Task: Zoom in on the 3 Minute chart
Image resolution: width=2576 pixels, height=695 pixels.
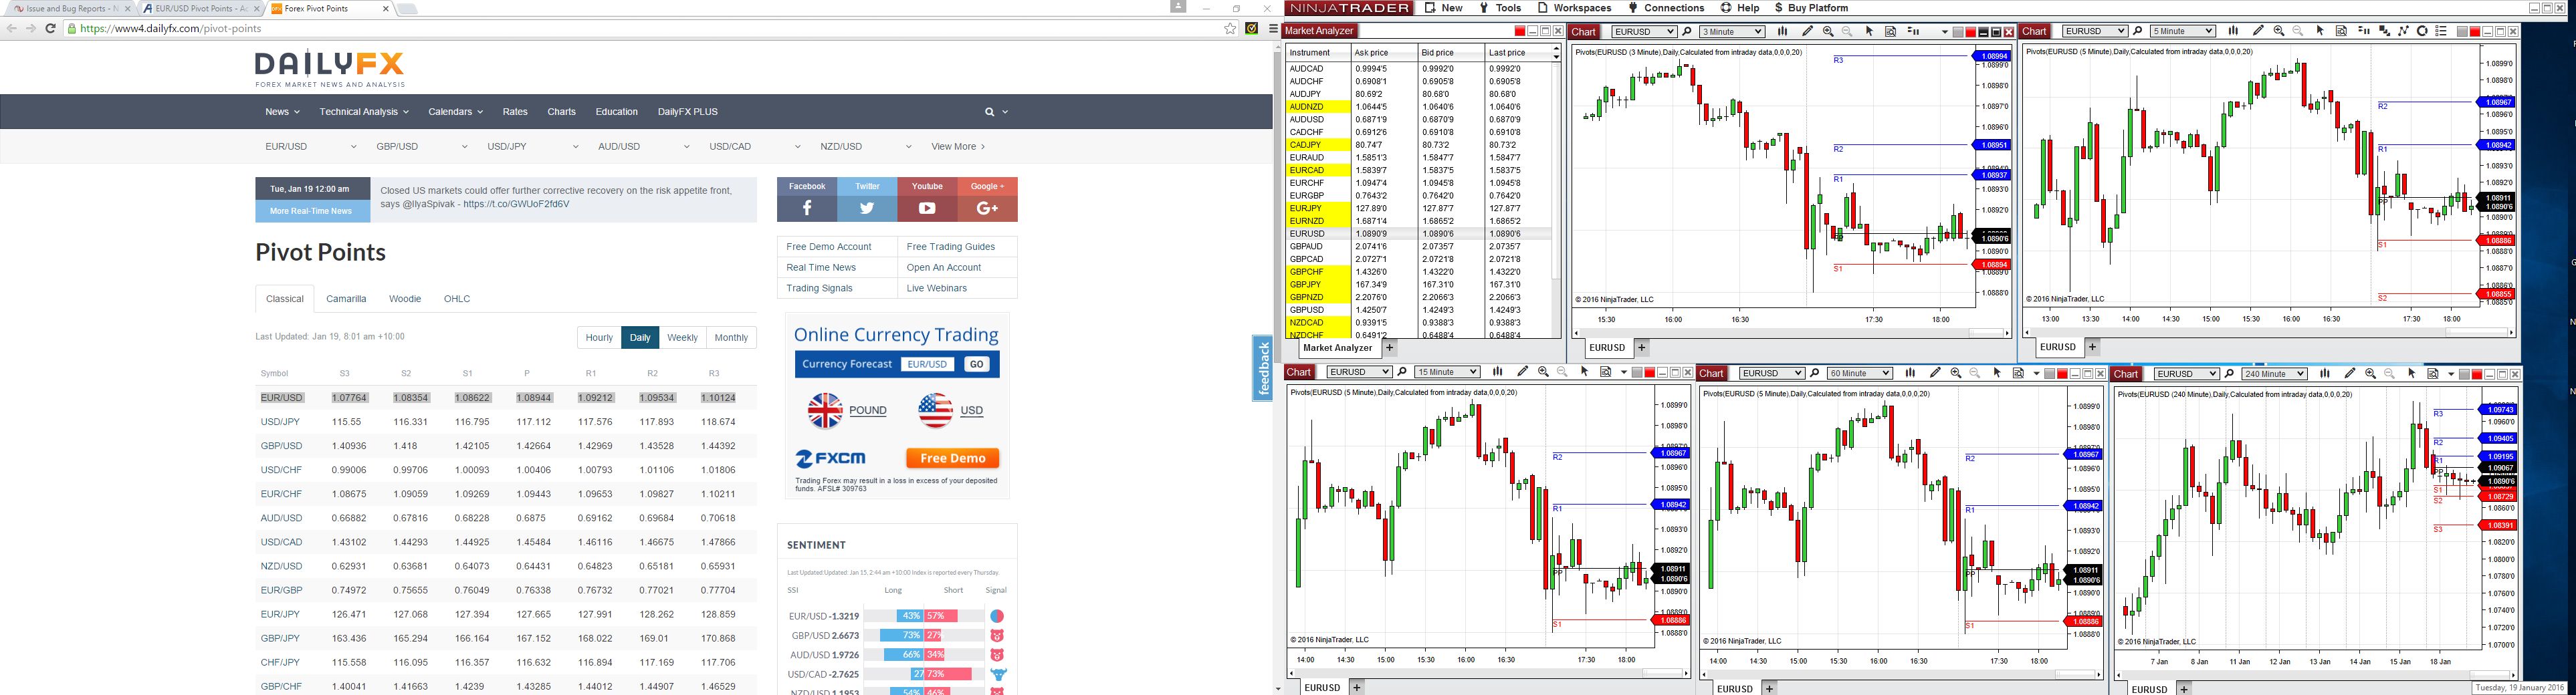Action: point(1828,32)
